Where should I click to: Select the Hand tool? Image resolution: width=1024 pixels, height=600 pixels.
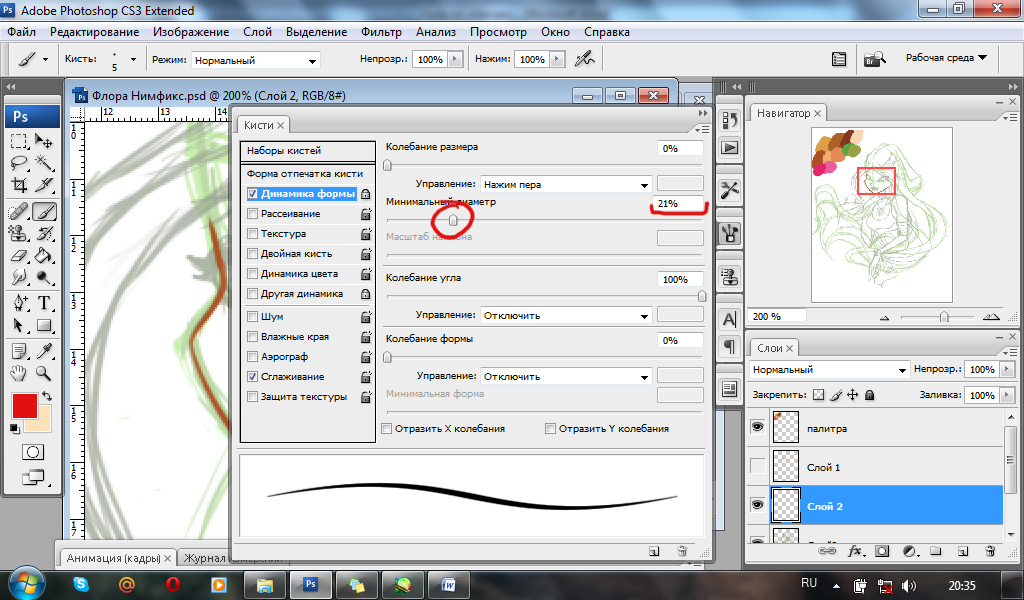point(19,373)
